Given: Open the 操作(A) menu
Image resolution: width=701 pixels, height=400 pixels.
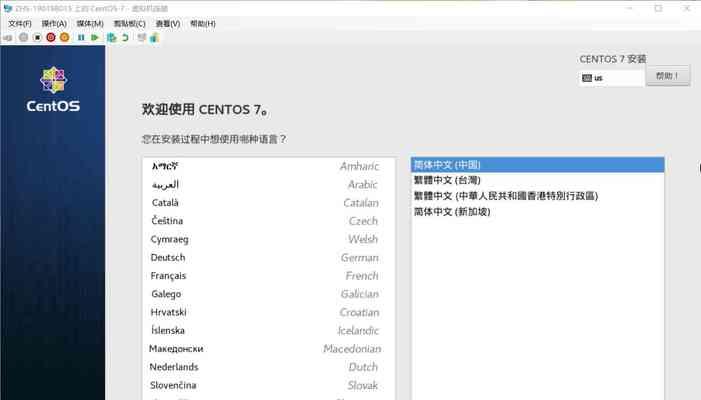Looking at the screenshot, I should coord(54,24).
